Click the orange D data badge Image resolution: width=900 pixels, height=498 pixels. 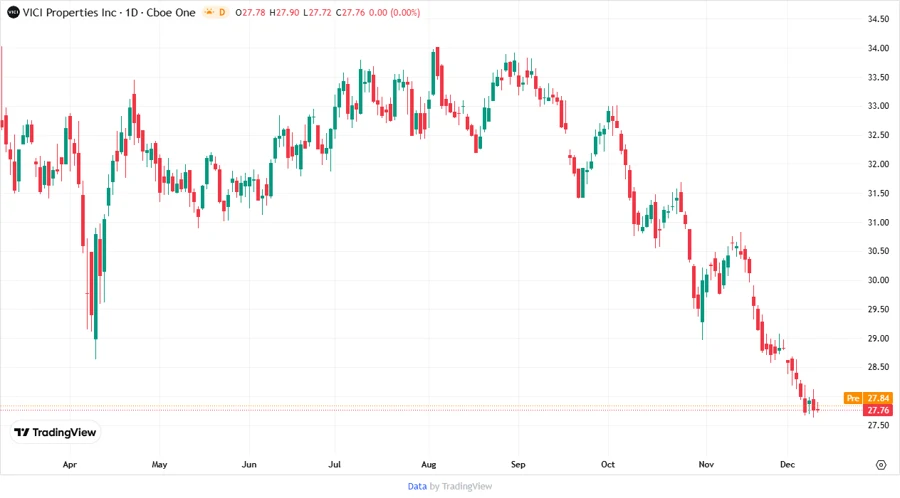(x=222, y=12)
